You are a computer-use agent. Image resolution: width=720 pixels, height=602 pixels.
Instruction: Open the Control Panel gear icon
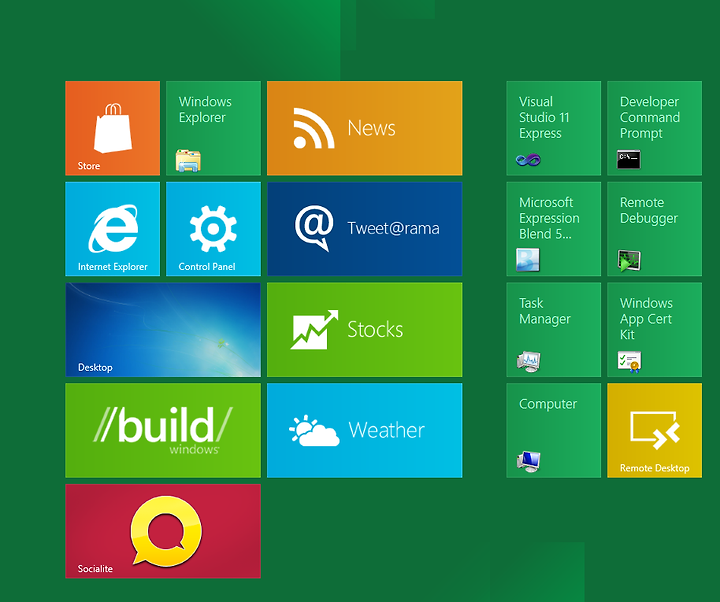[x=214, y=229]
